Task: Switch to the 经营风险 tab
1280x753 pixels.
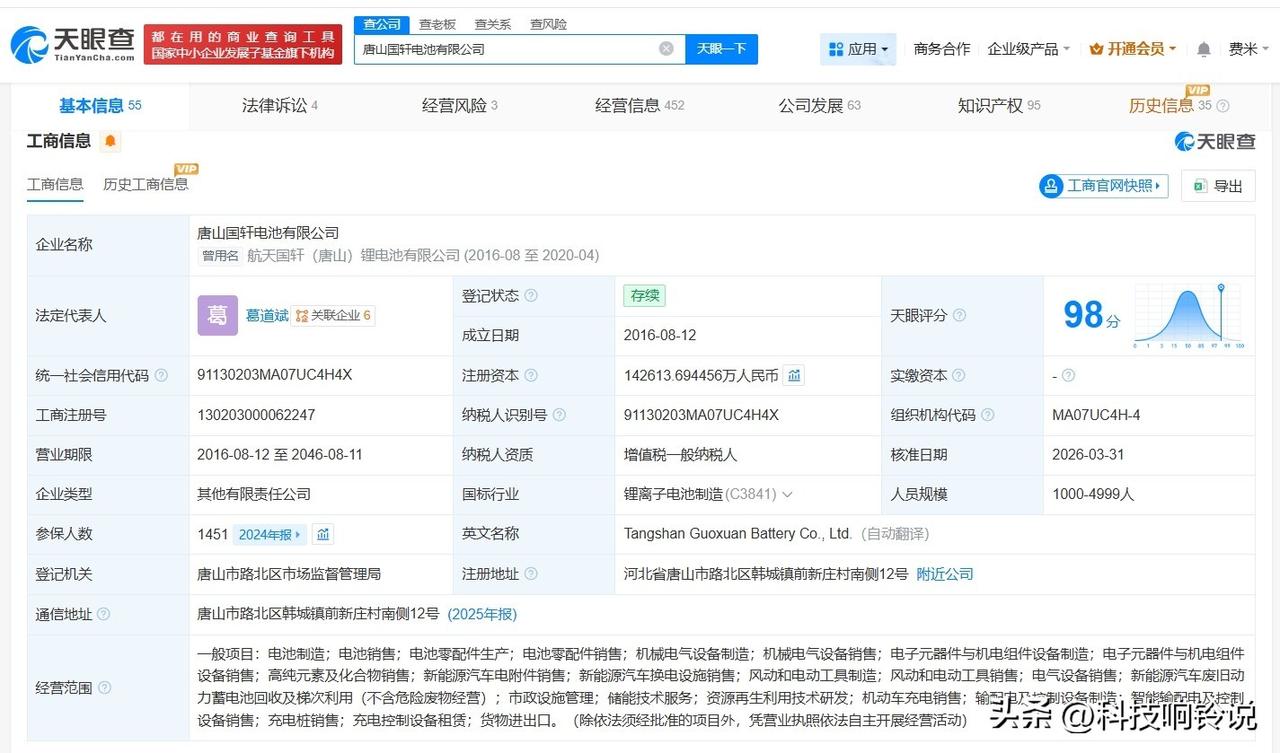Action: 460,106
